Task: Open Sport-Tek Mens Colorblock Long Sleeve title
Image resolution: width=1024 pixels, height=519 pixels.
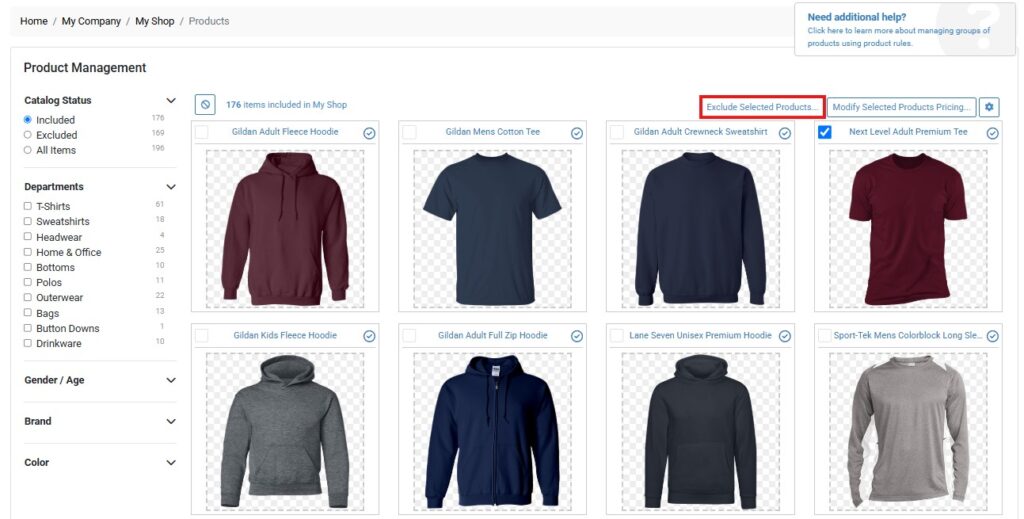Action: [x=908, y=336]
